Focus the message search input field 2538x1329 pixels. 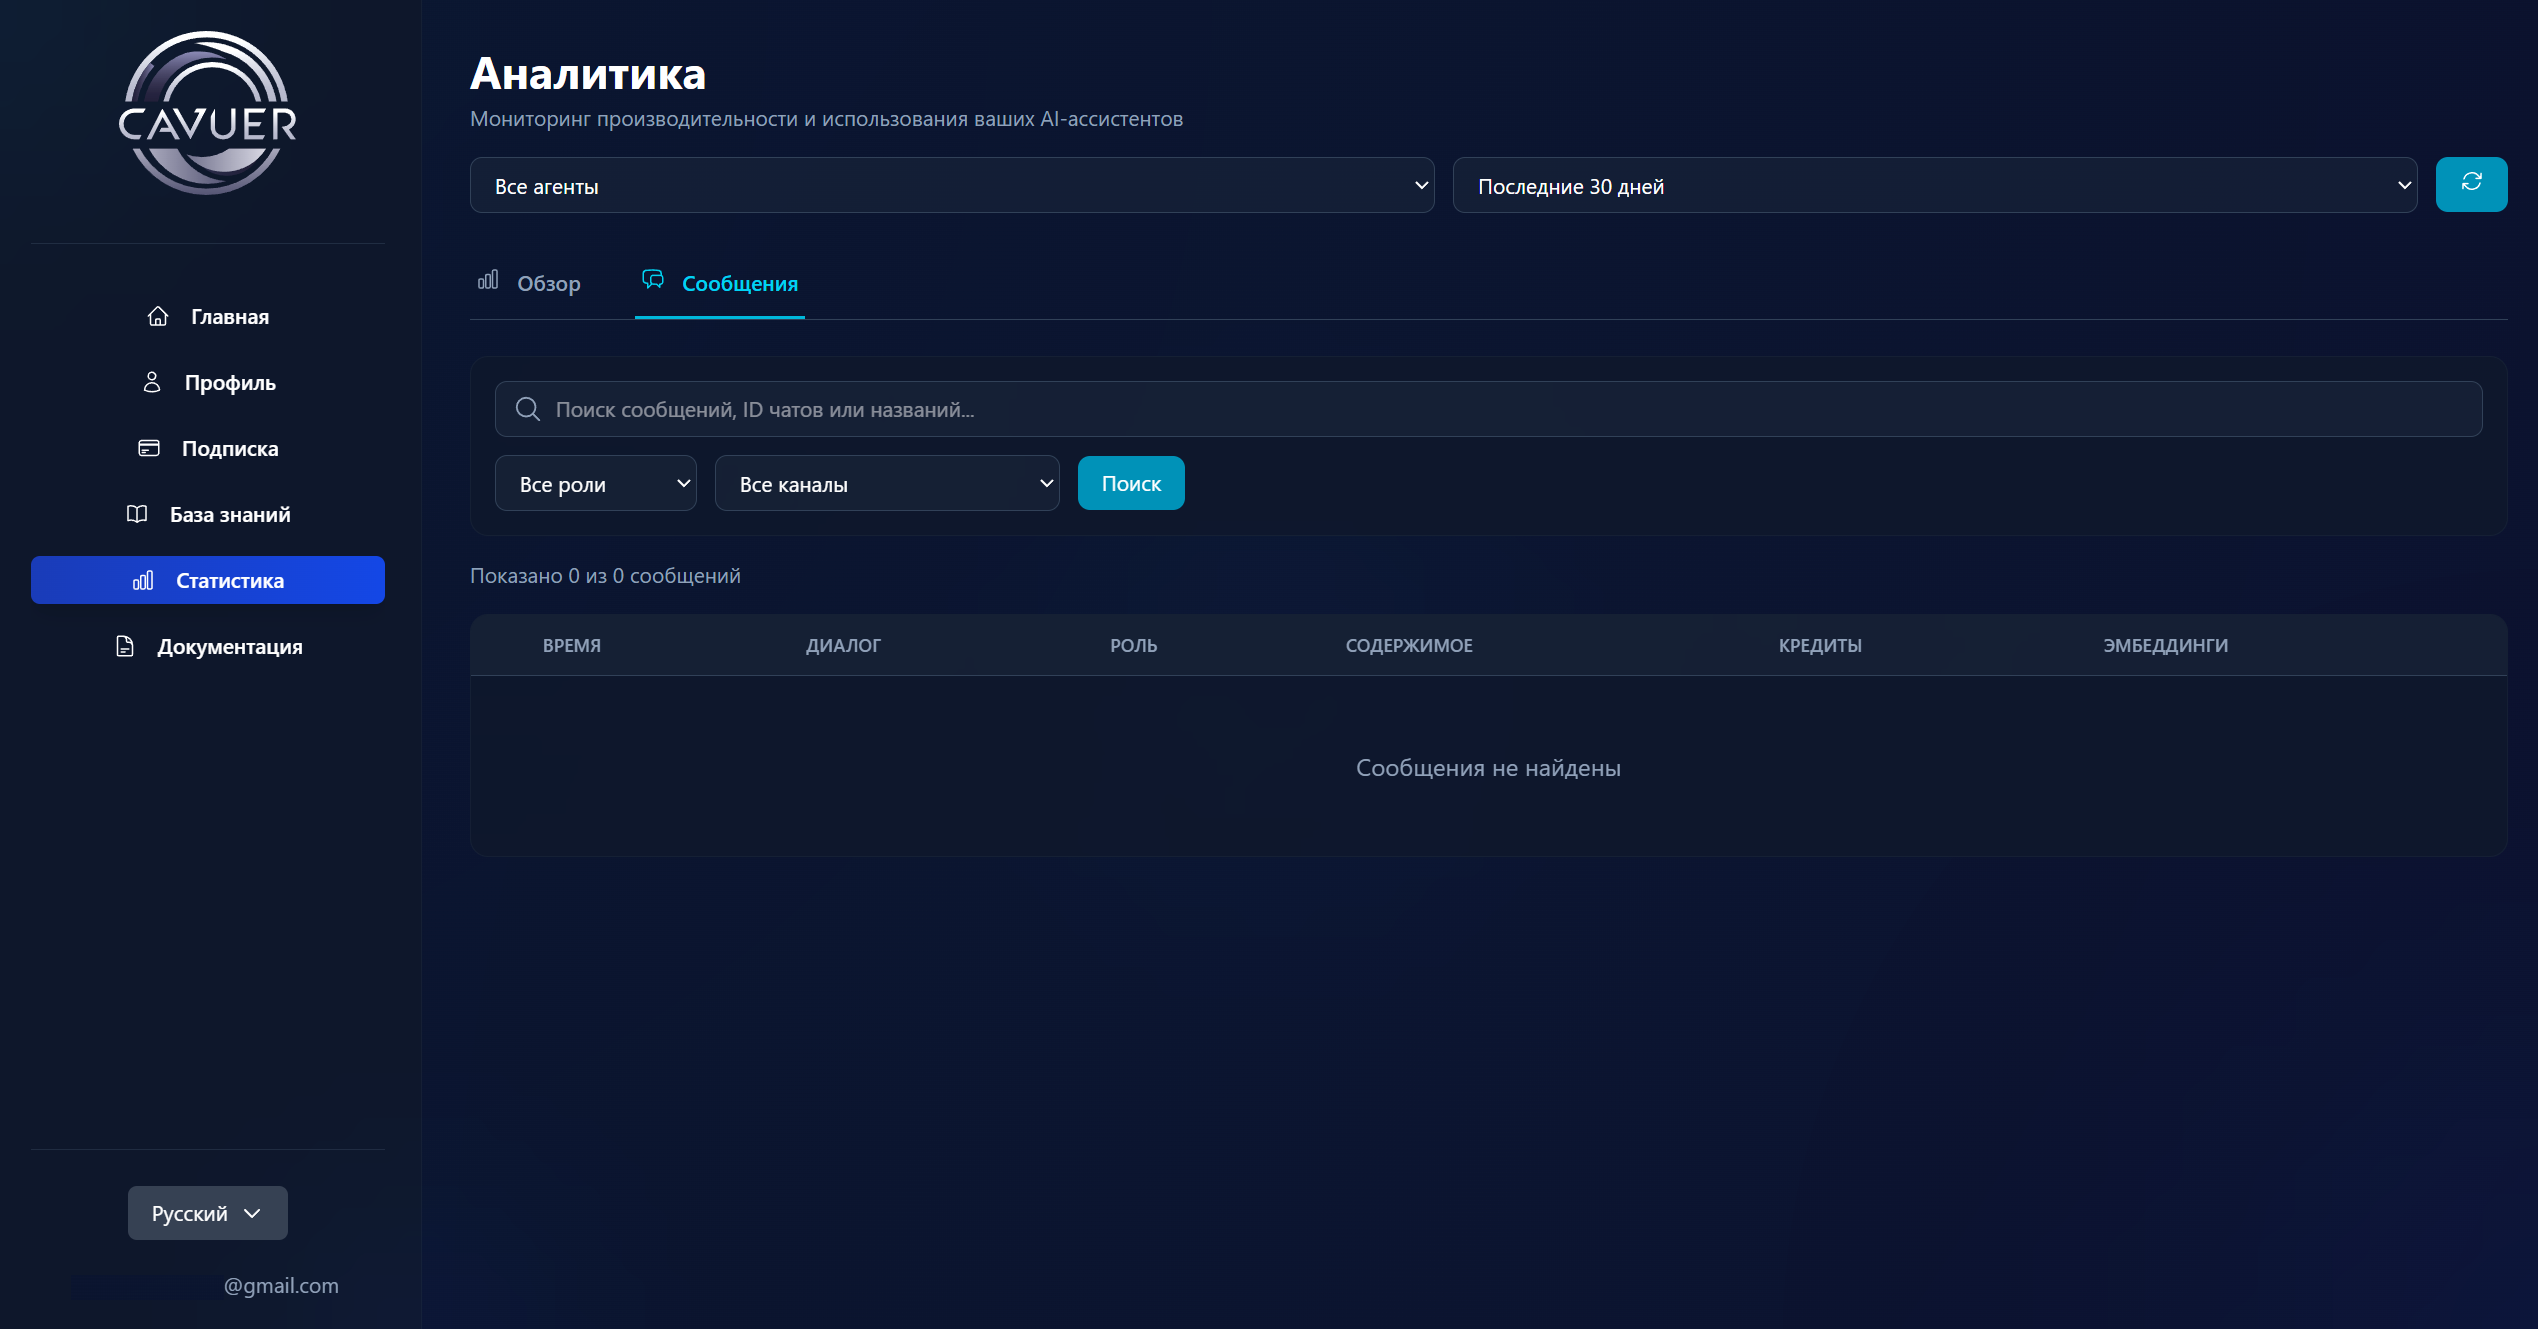click(x=1500, y=409)
